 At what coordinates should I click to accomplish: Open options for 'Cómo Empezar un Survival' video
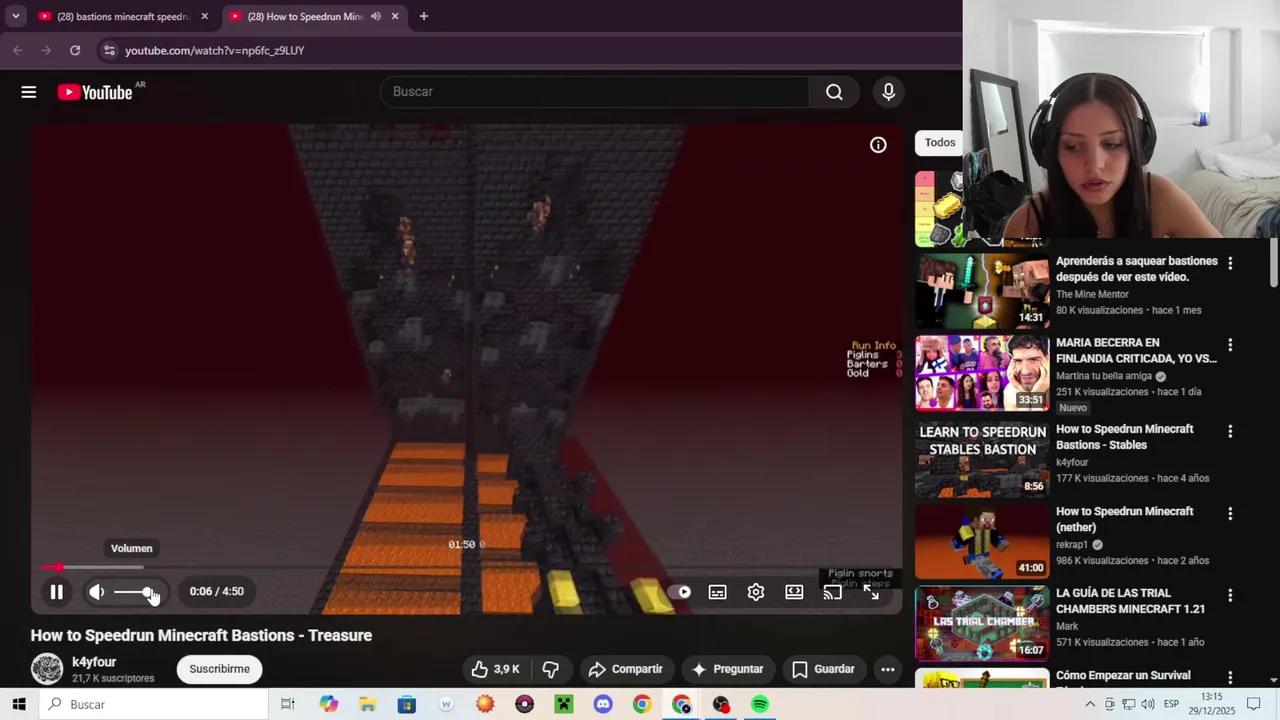[1230, 677]
